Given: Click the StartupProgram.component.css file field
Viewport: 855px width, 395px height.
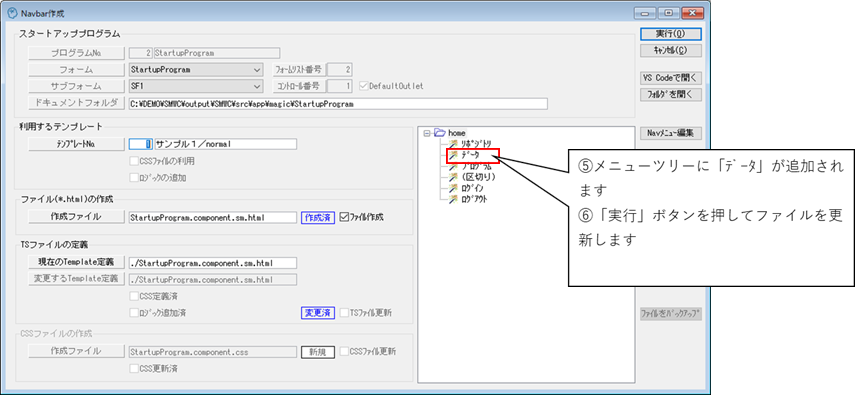Looking at the screenshot, I should point(213,352).
